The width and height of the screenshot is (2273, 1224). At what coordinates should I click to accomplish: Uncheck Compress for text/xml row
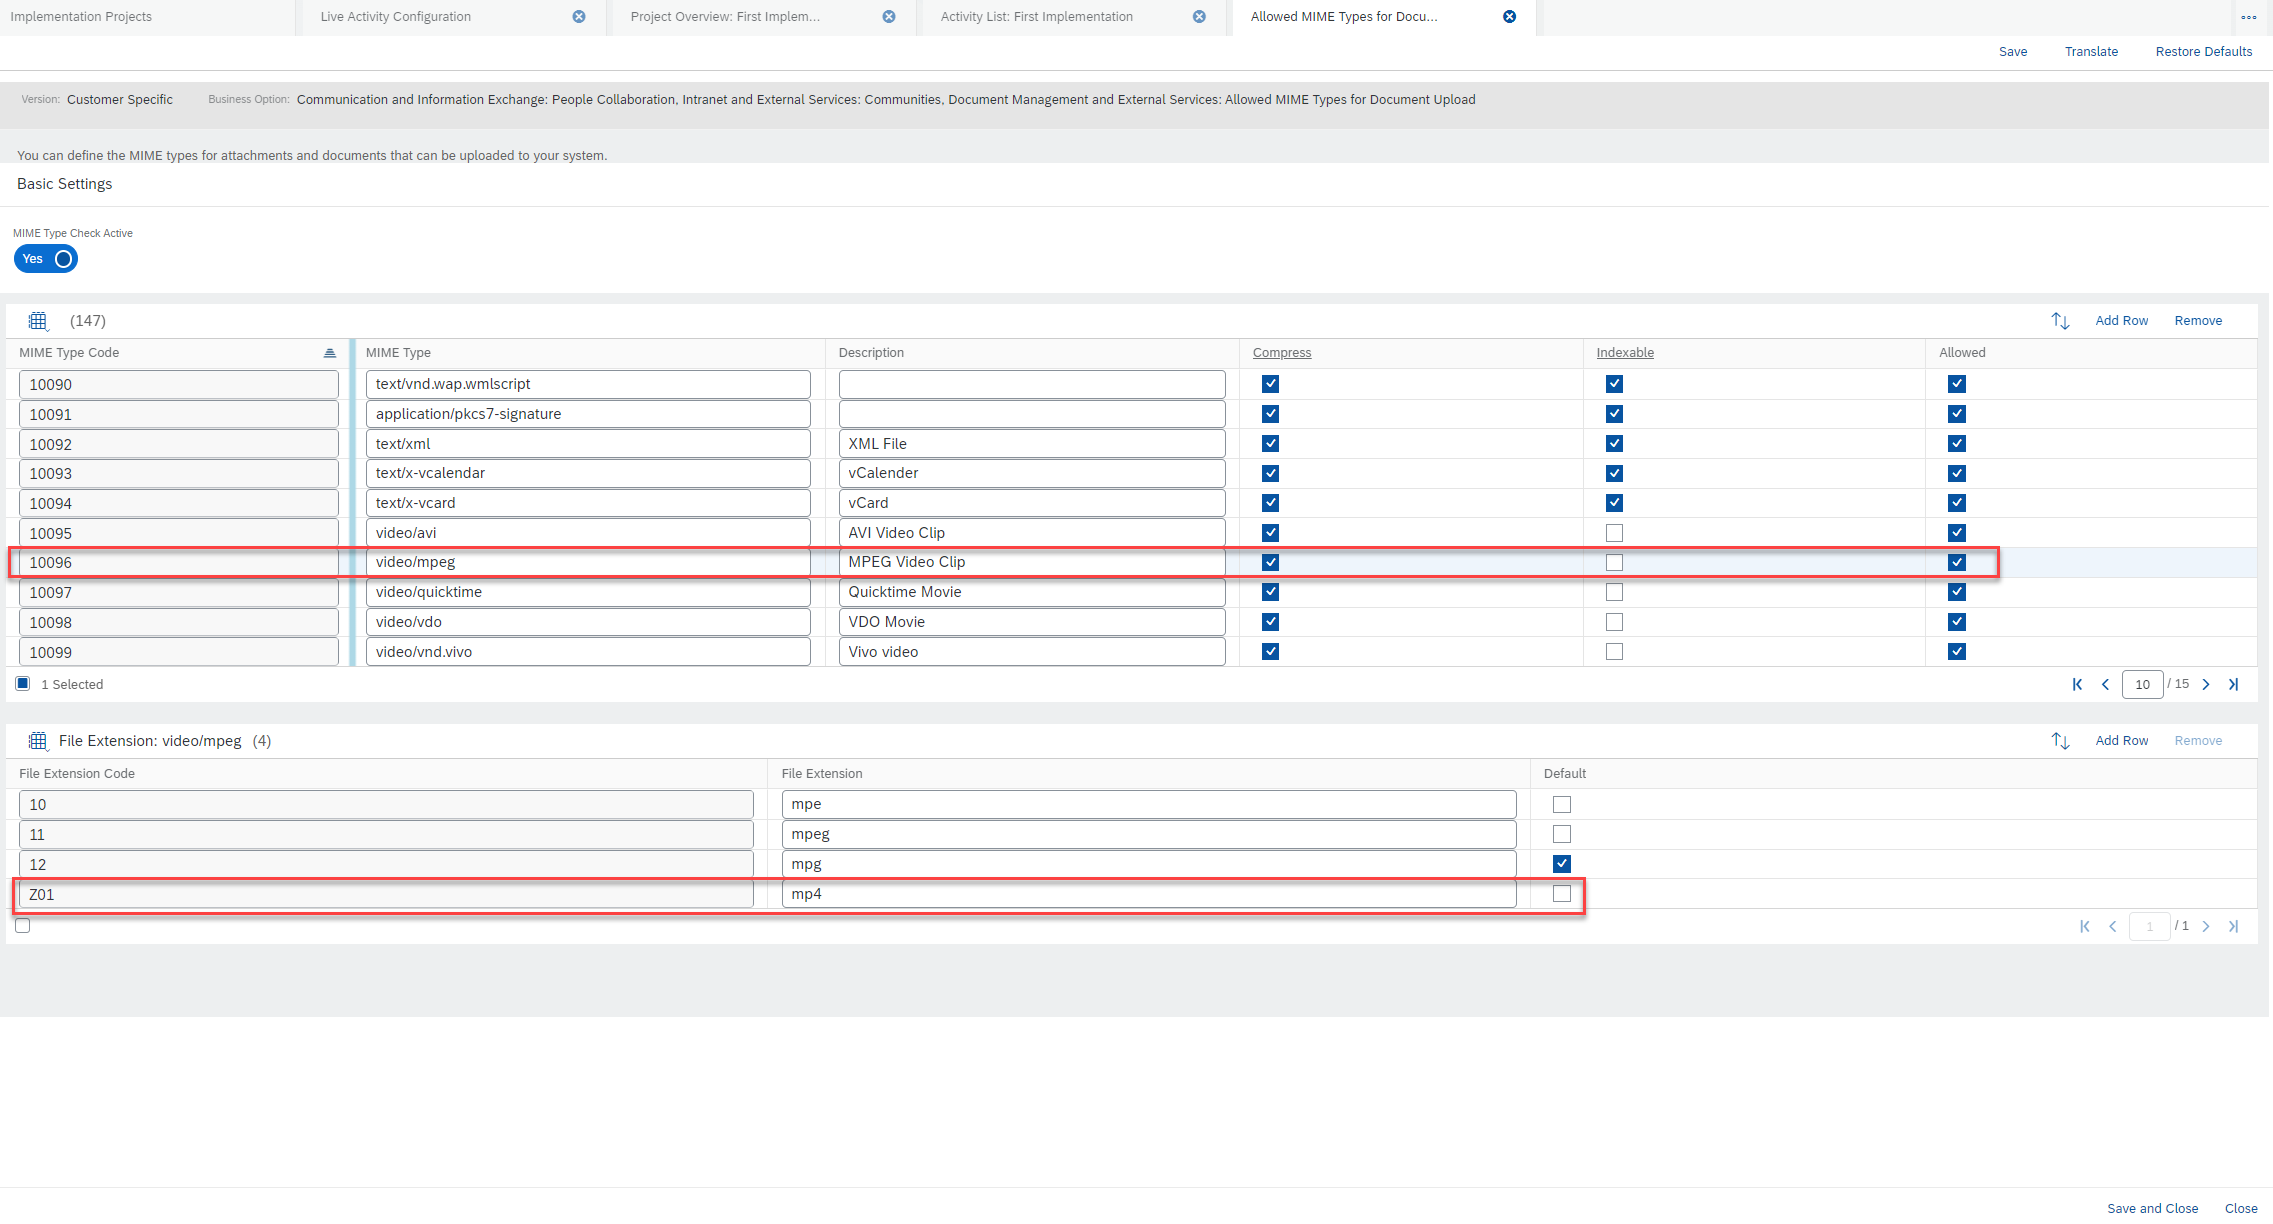pyautogui.click(x=1270, y=444)
